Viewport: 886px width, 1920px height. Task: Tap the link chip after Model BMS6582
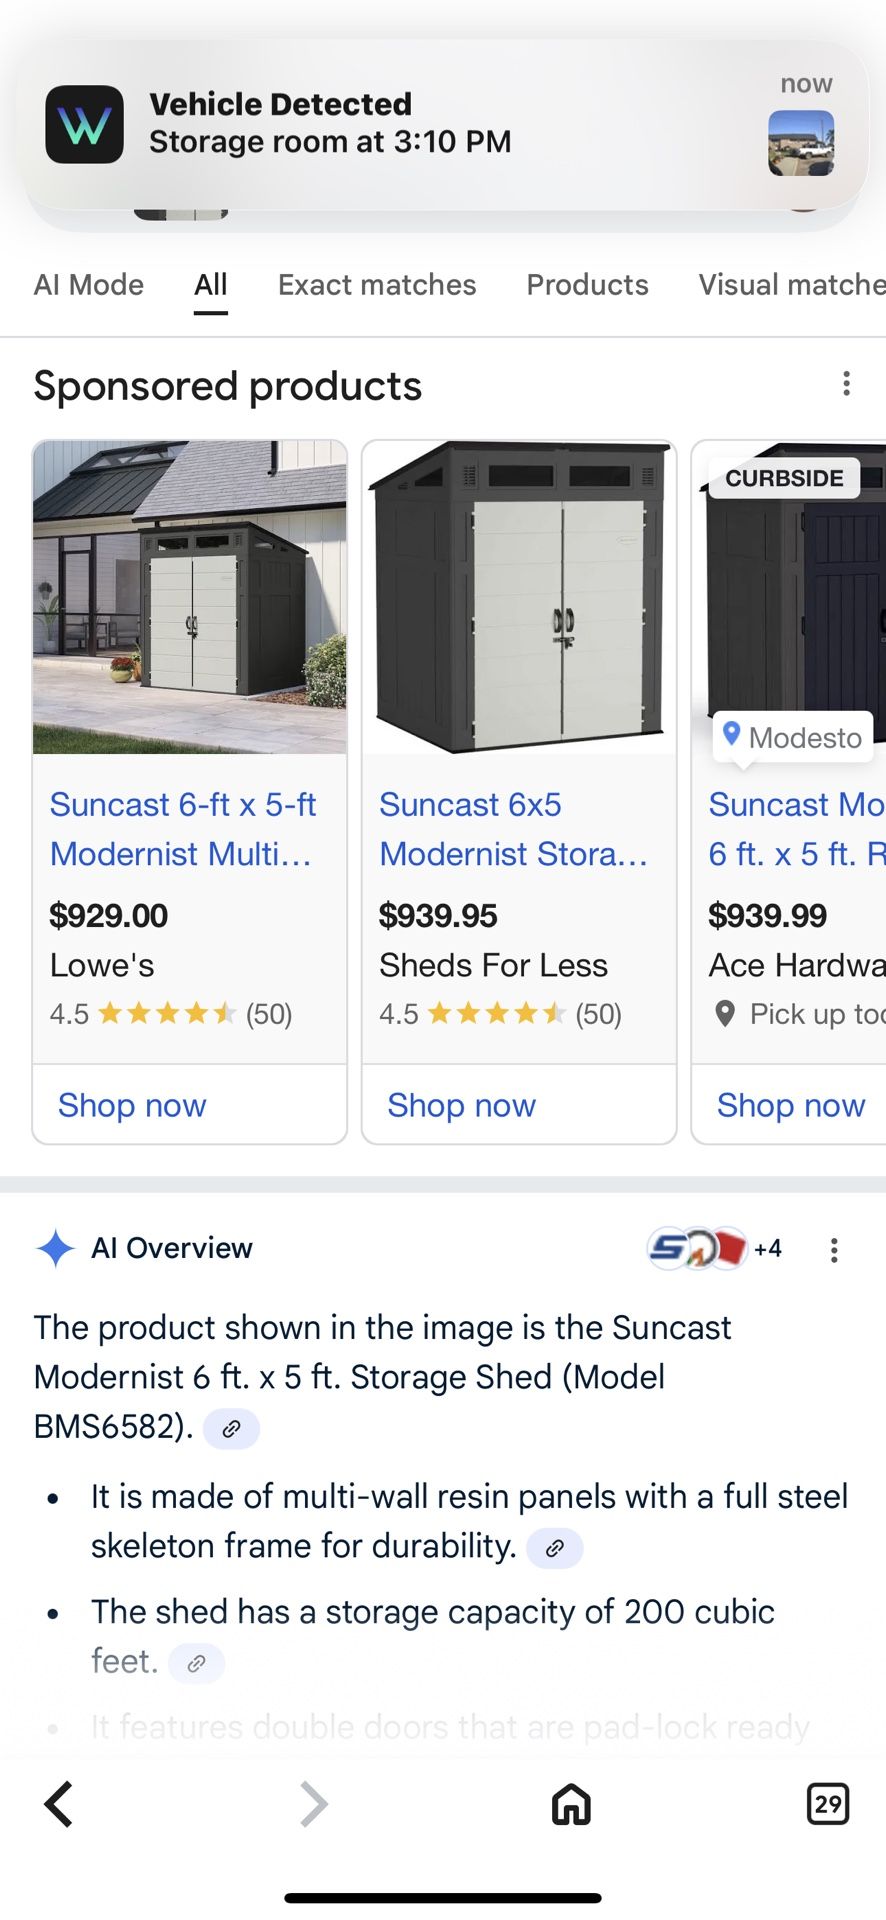[x=231, y=1429]
